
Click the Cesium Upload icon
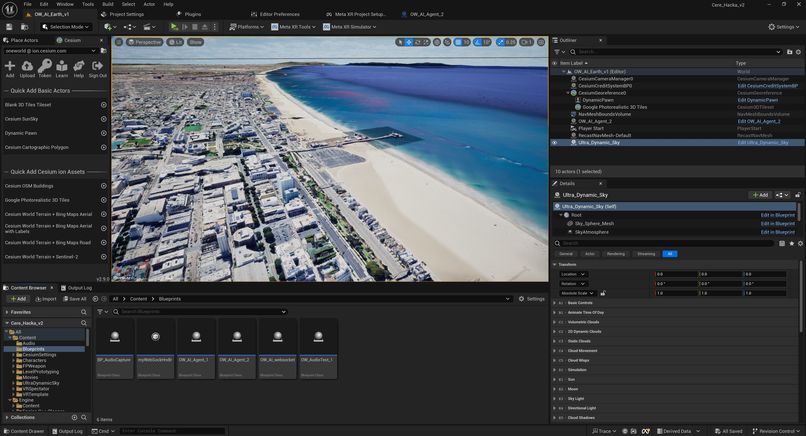pos(27,65)
